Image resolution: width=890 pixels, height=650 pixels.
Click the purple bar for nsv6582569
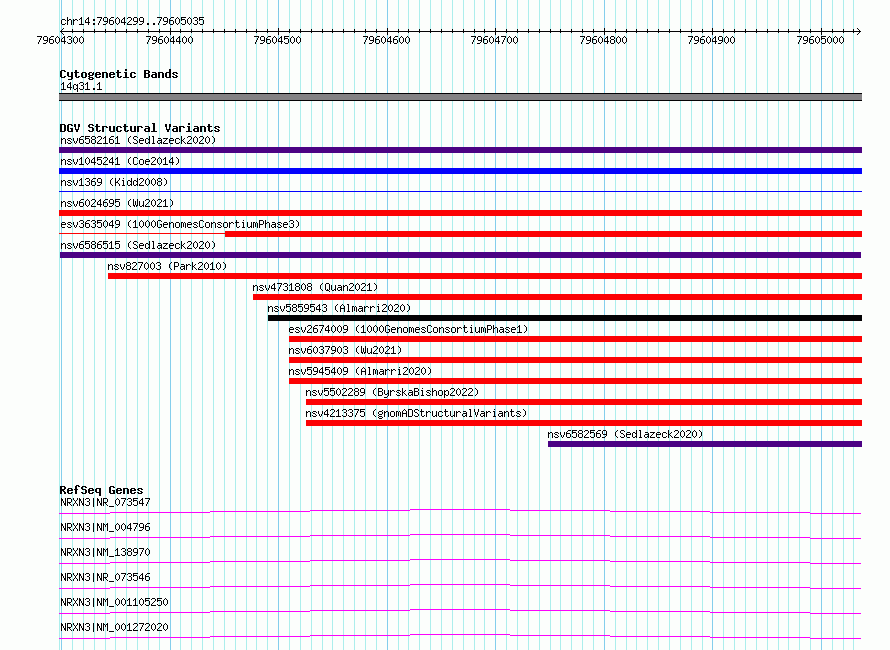pos(705,444)
